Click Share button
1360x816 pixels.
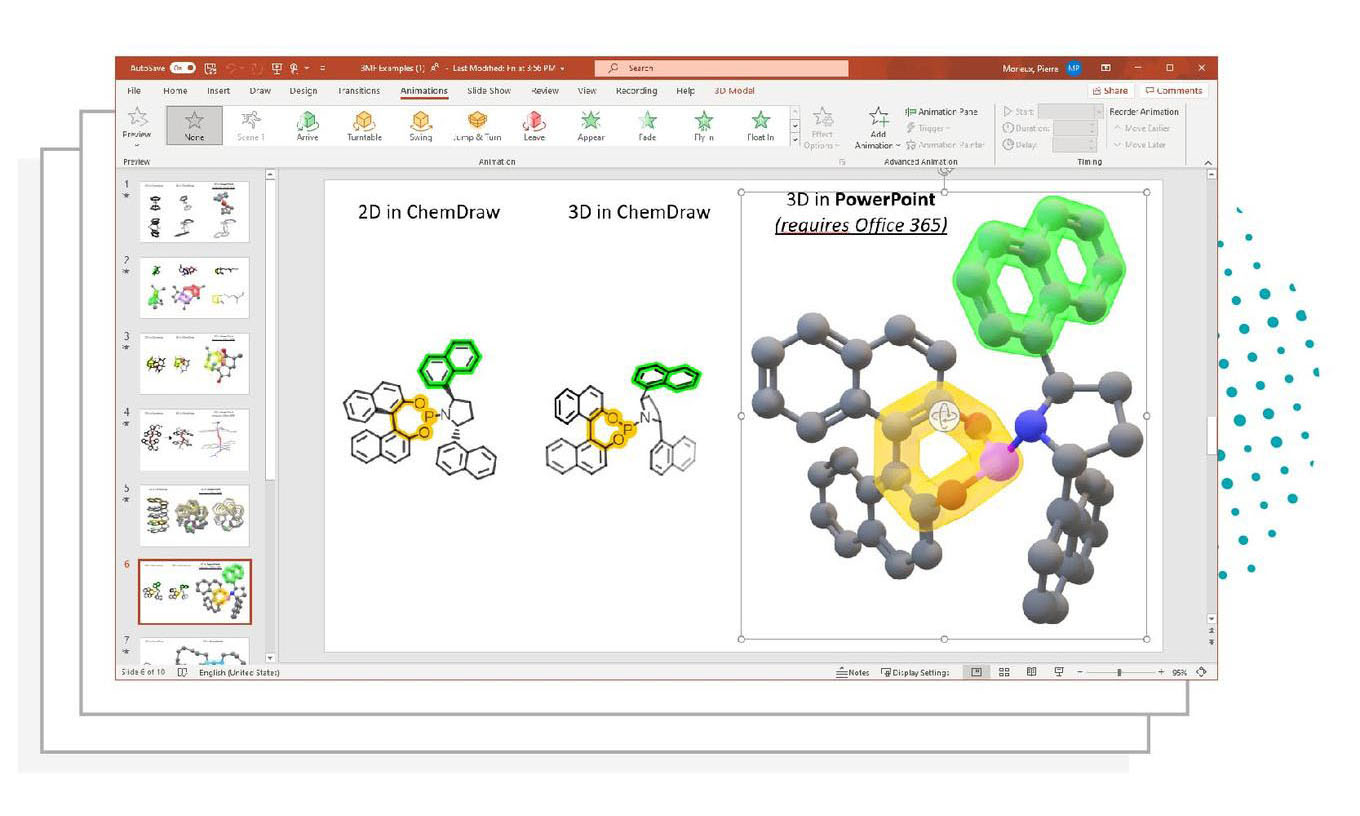pos(1110,91)
